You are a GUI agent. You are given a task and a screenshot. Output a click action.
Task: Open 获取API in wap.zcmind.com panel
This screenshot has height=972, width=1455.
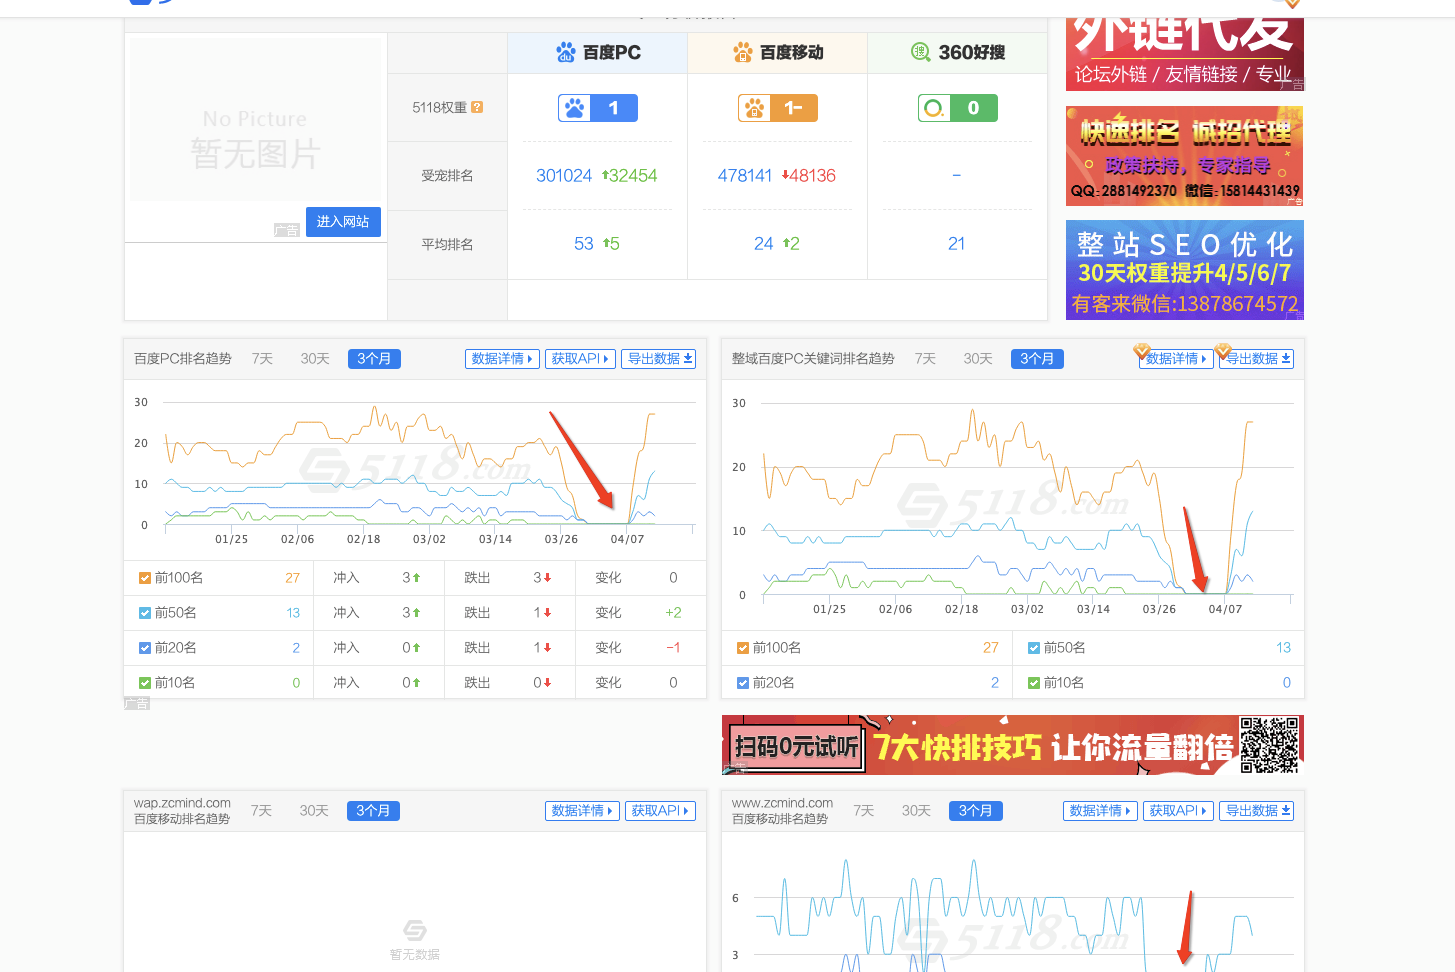point(660,811)
